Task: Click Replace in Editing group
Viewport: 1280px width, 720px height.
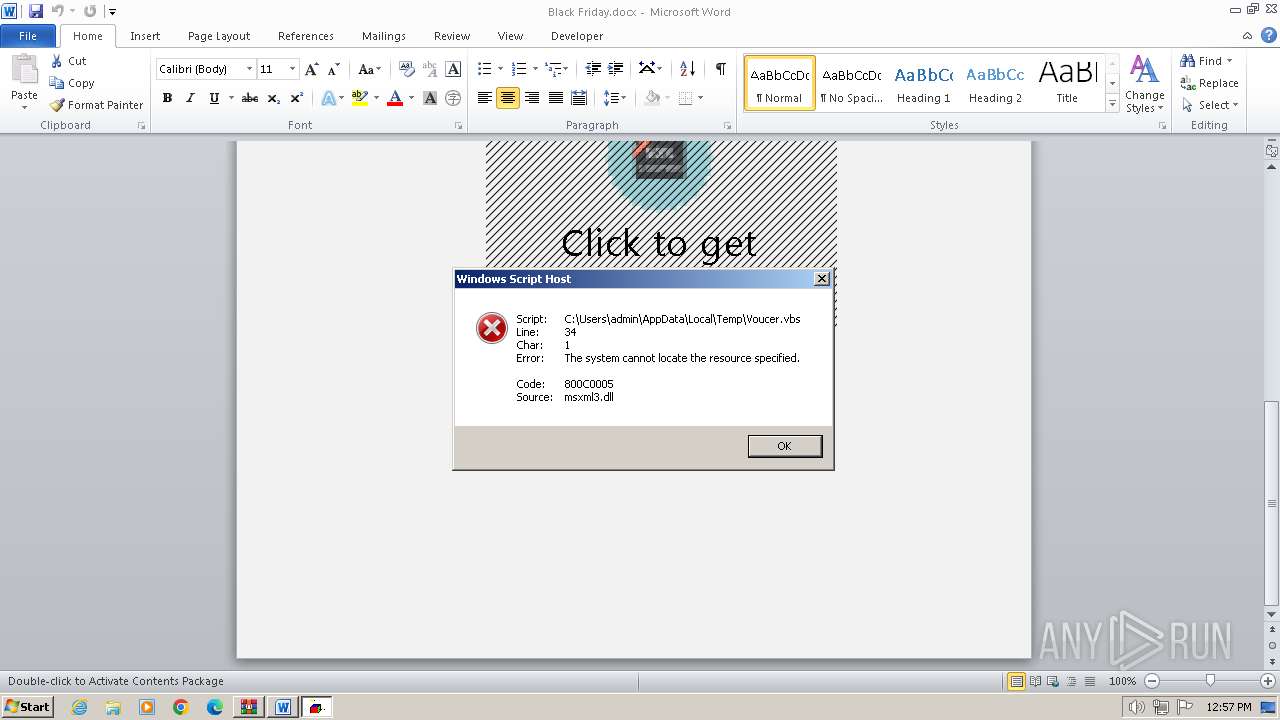Action: [x=1209, y=83]
